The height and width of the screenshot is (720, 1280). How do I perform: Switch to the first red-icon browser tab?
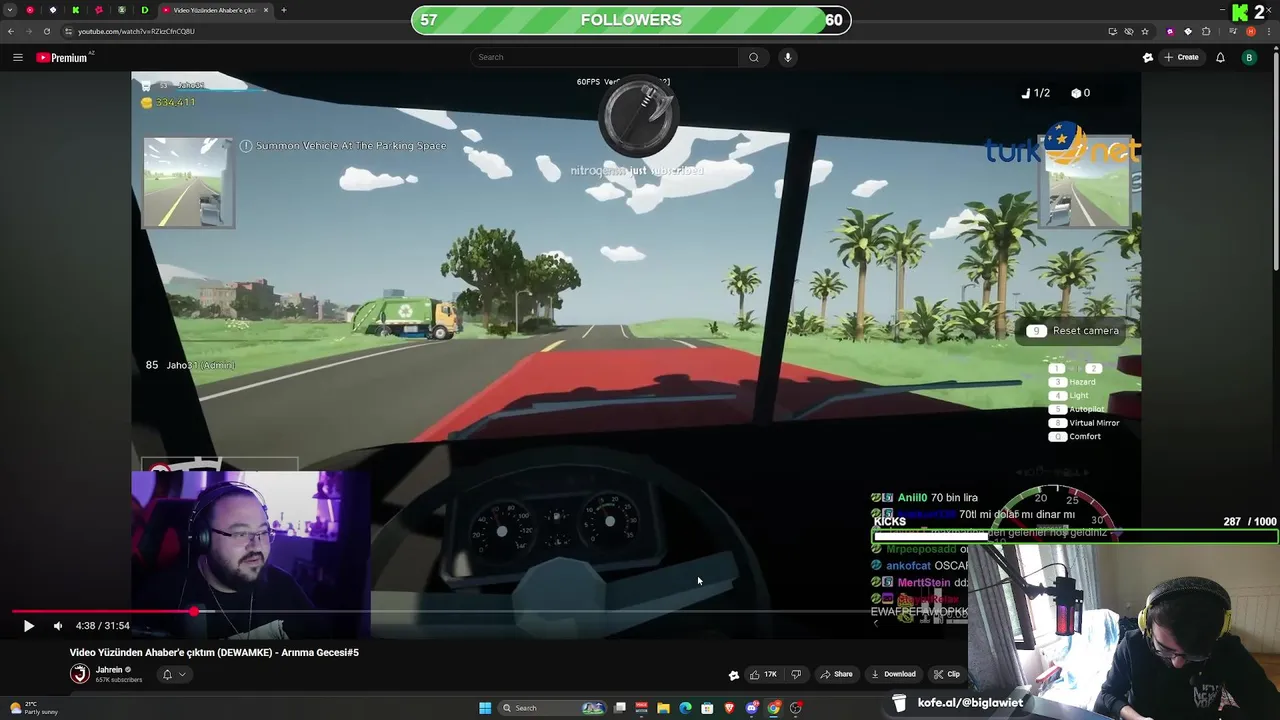30,10
